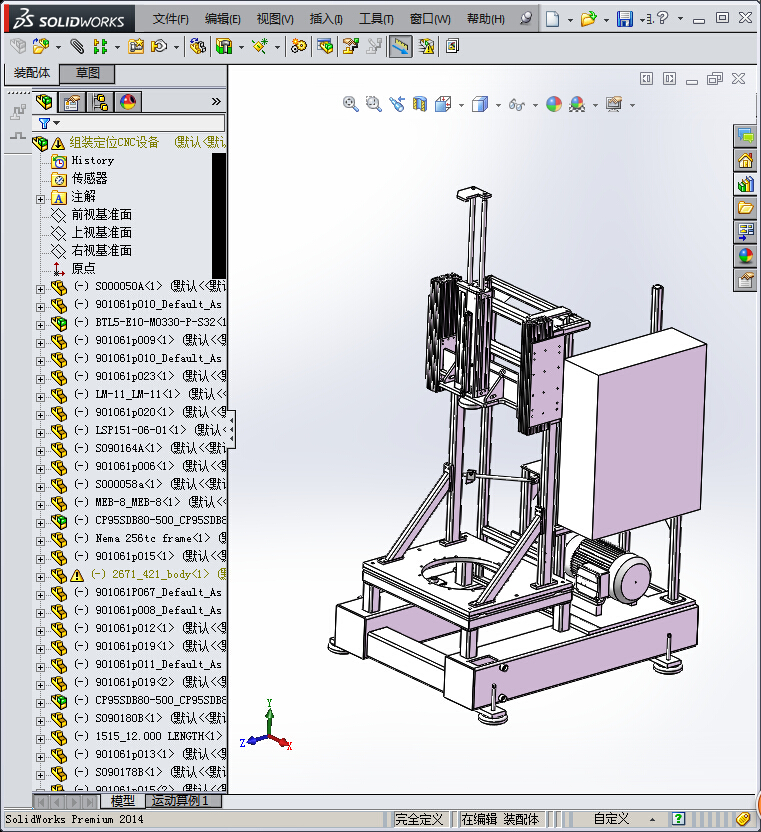This screenshot has width=761, height=832.
Task: Open the 帮助(H) menu
Action: (486, 19)
